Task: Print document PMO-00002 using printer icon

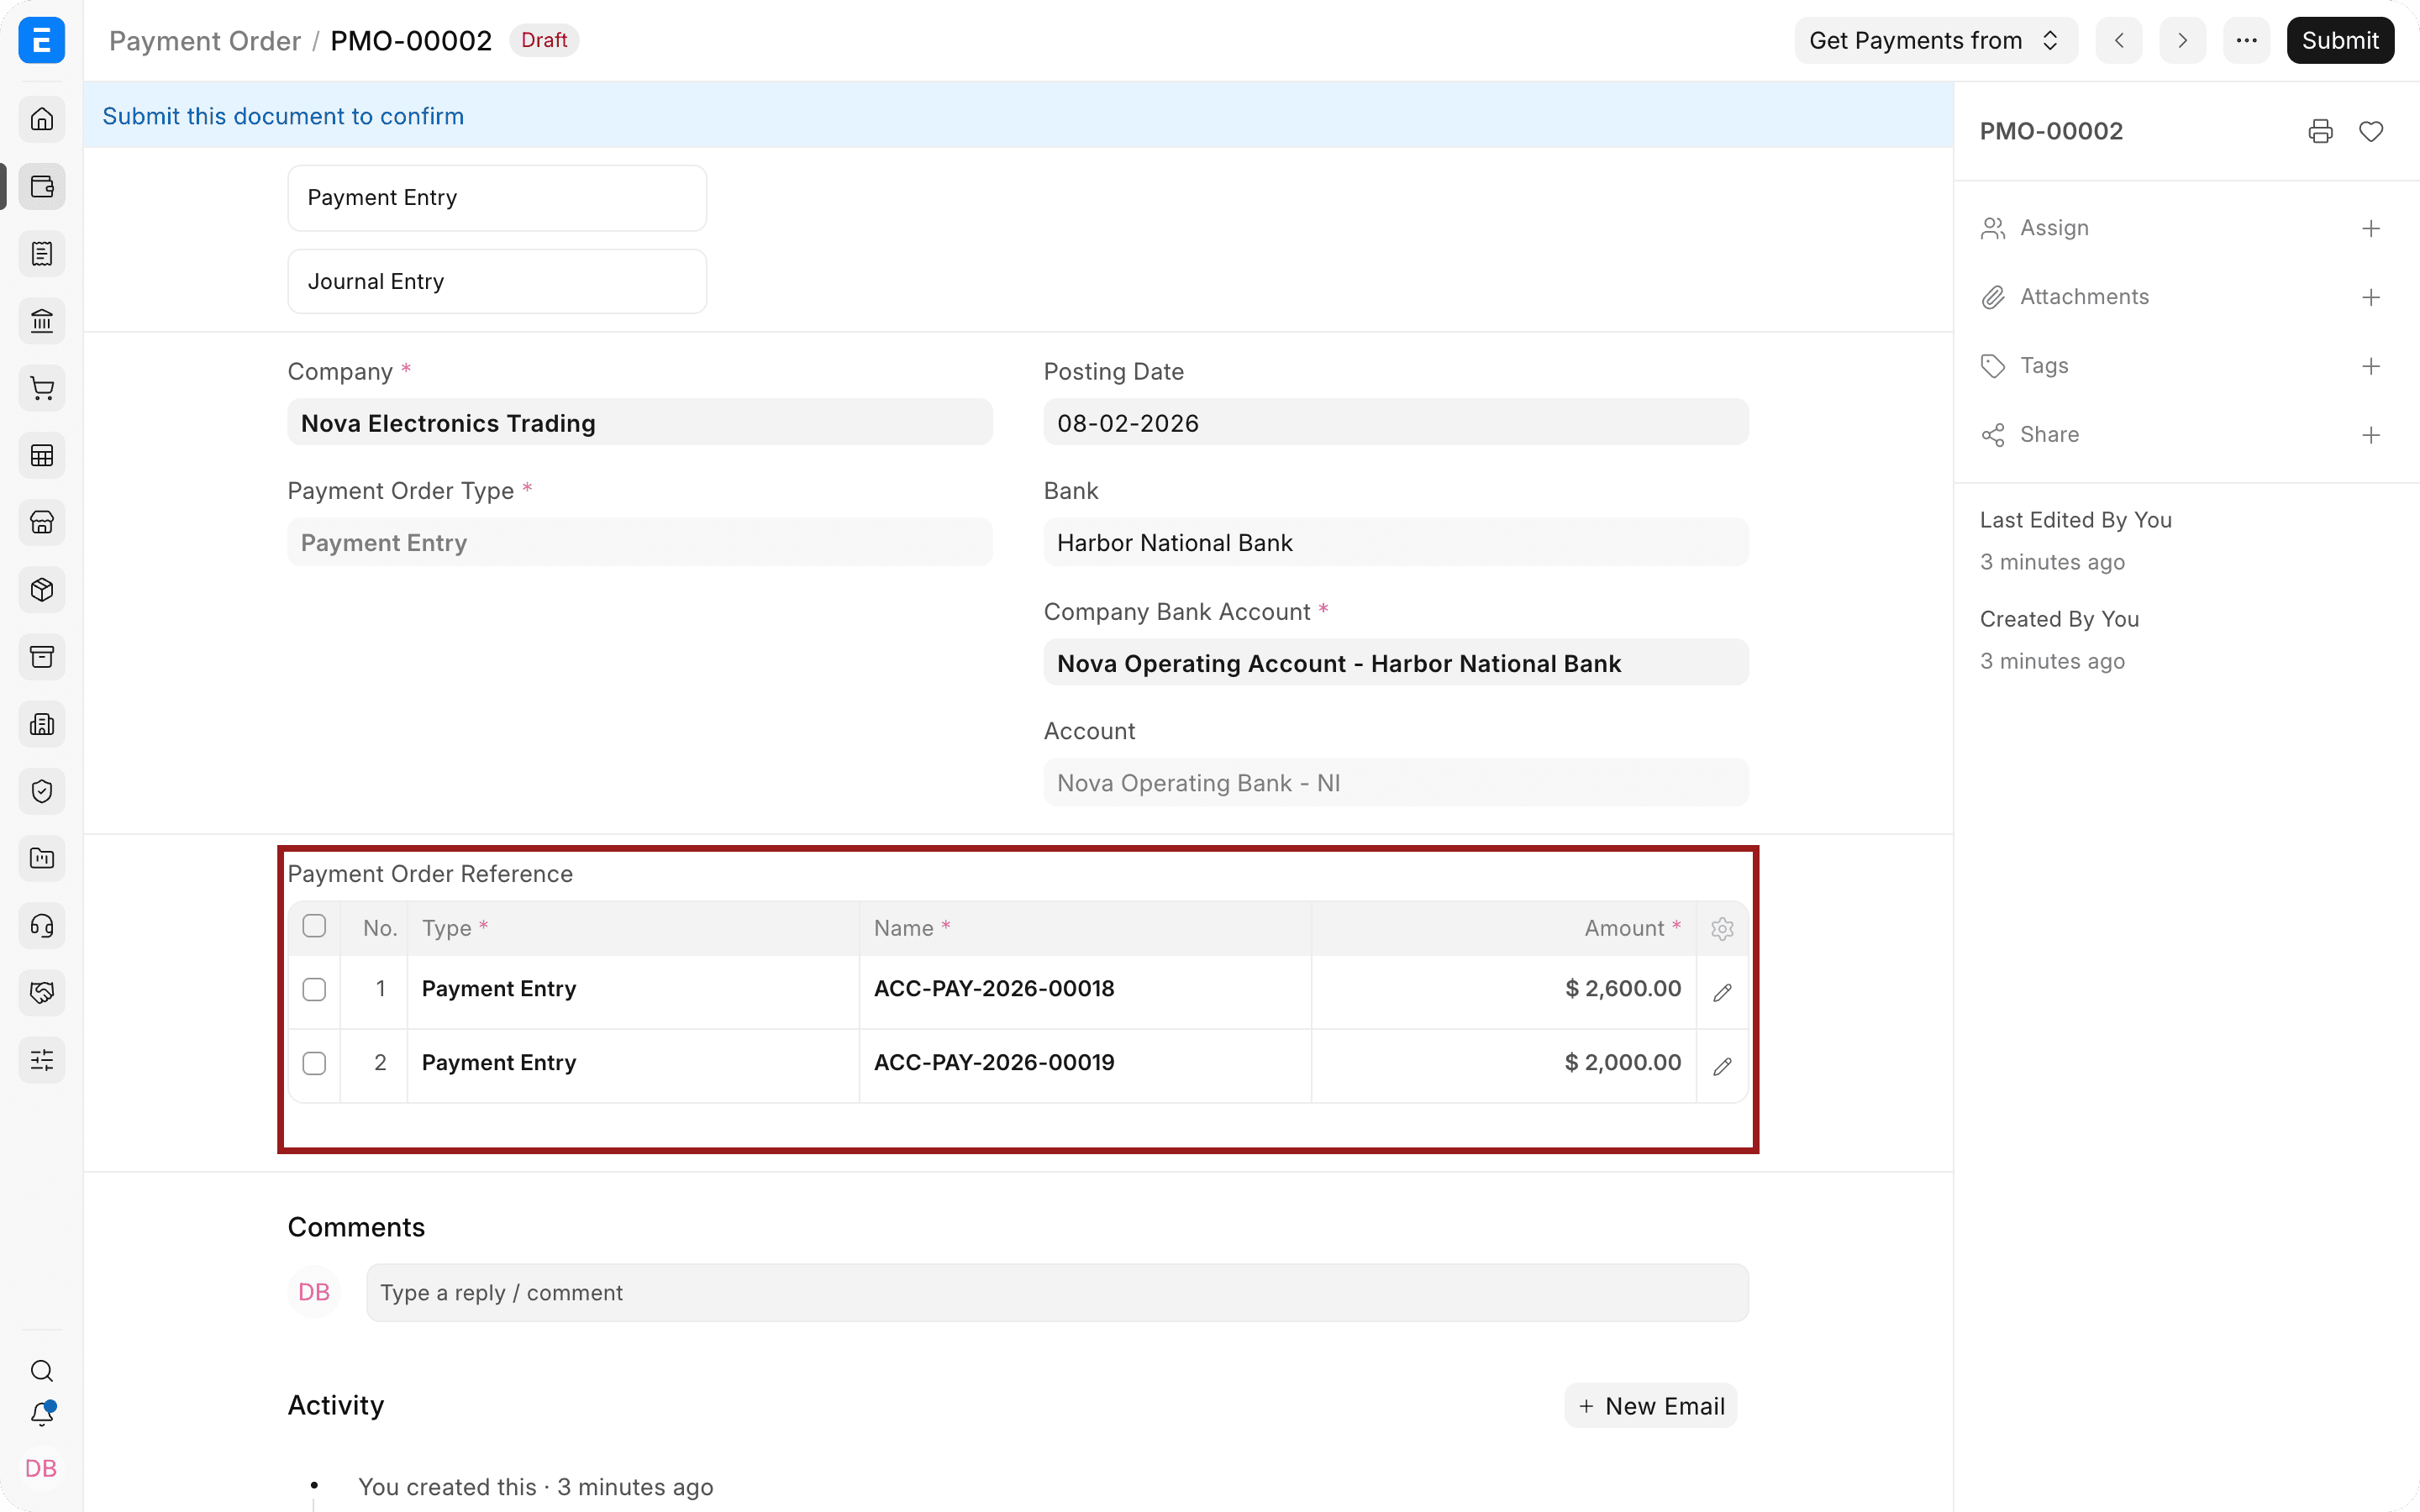Action: (x=2320, y=131)
